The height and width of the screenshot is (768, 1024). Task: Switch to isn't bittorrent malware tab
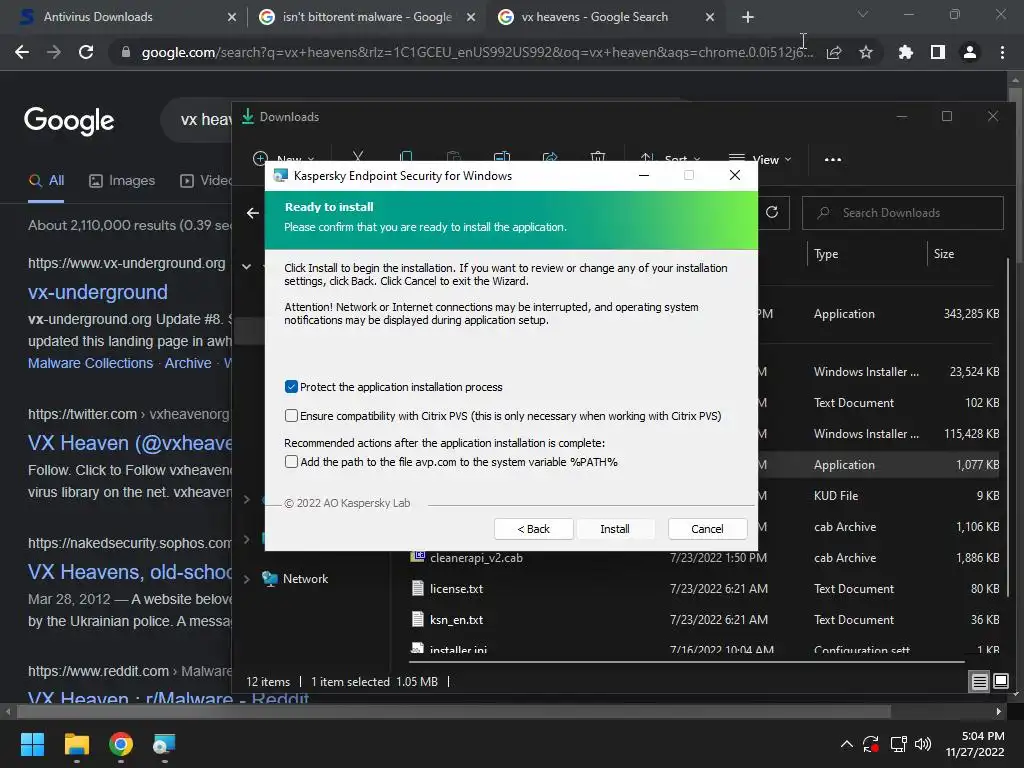(x=367, y=17)
